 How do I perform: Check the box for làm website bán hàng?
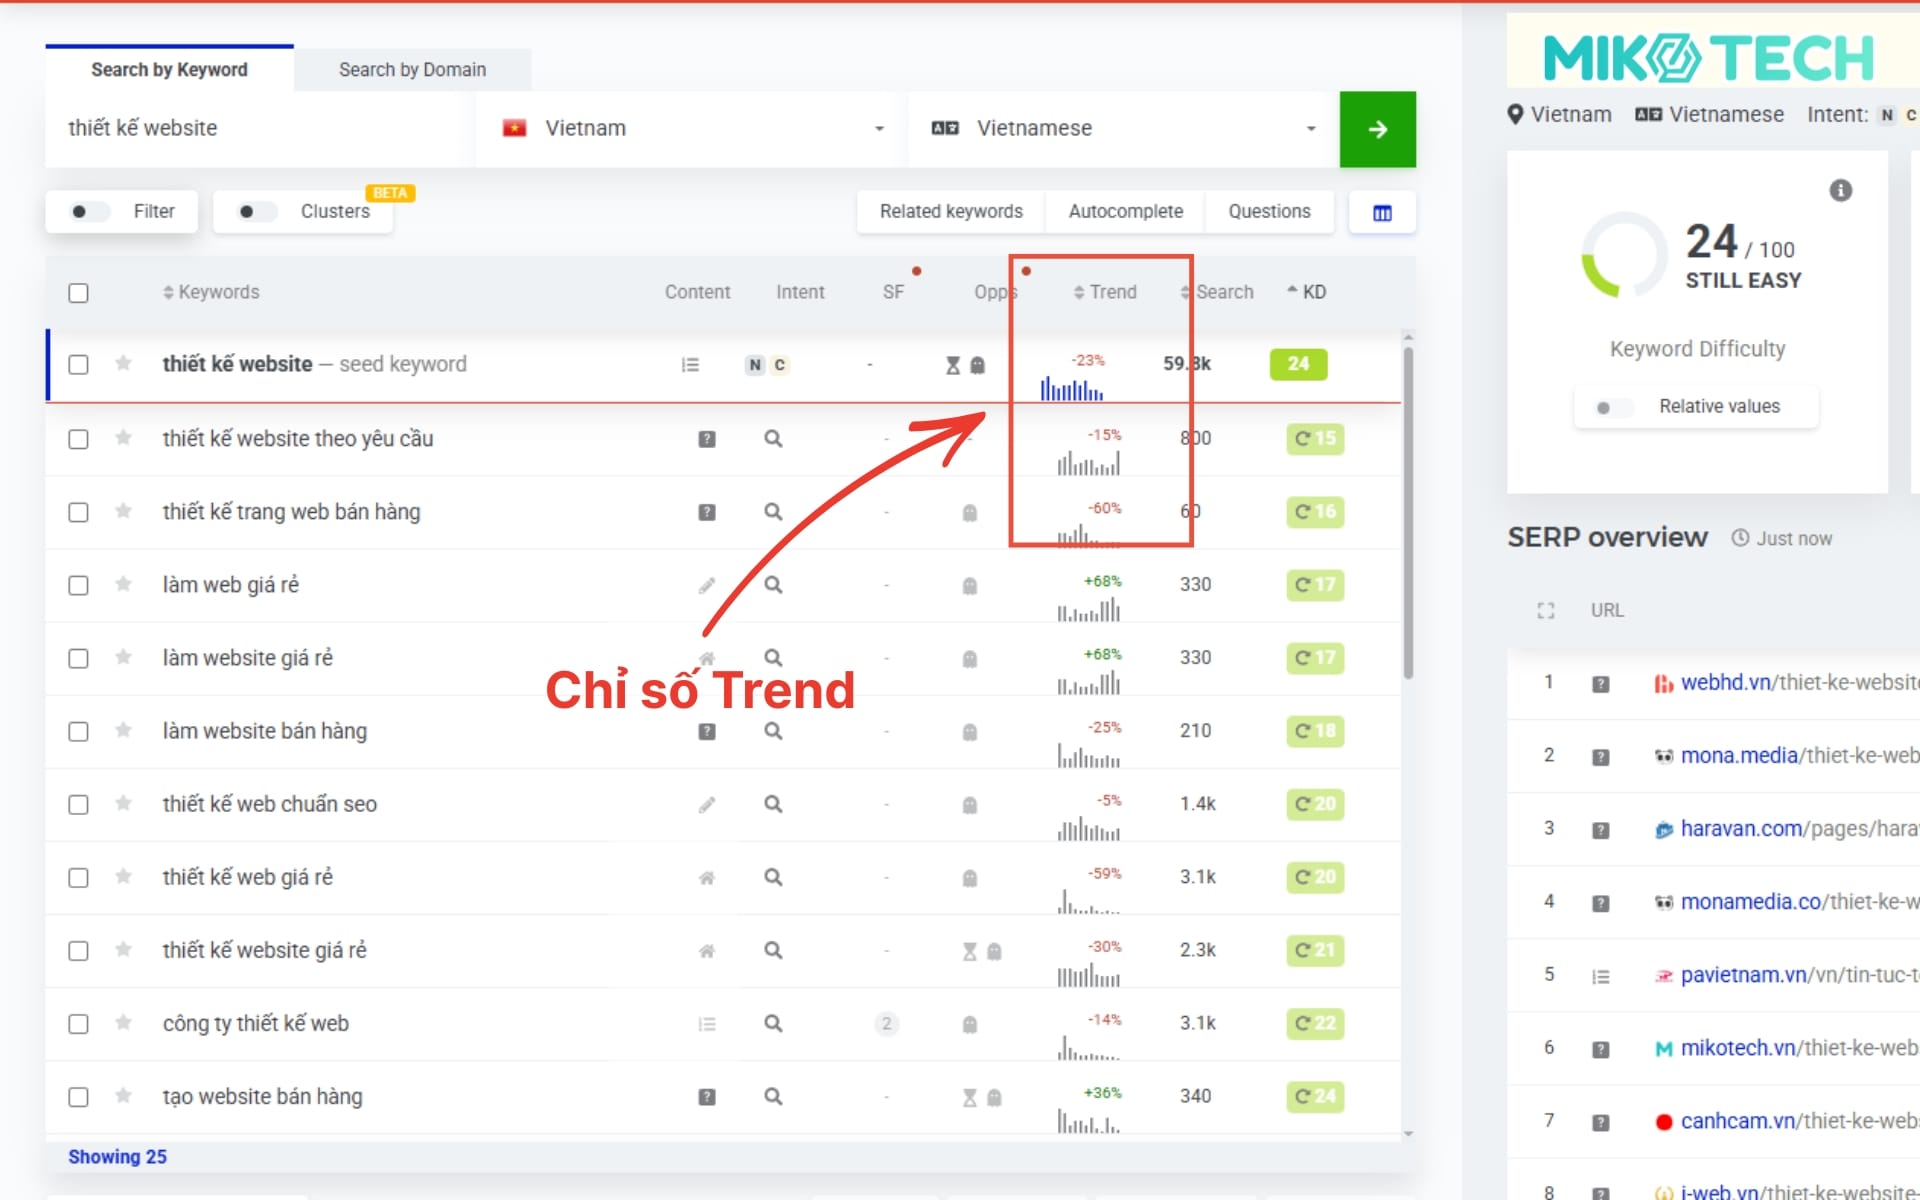pyautogui.click(x=78, y=731)
